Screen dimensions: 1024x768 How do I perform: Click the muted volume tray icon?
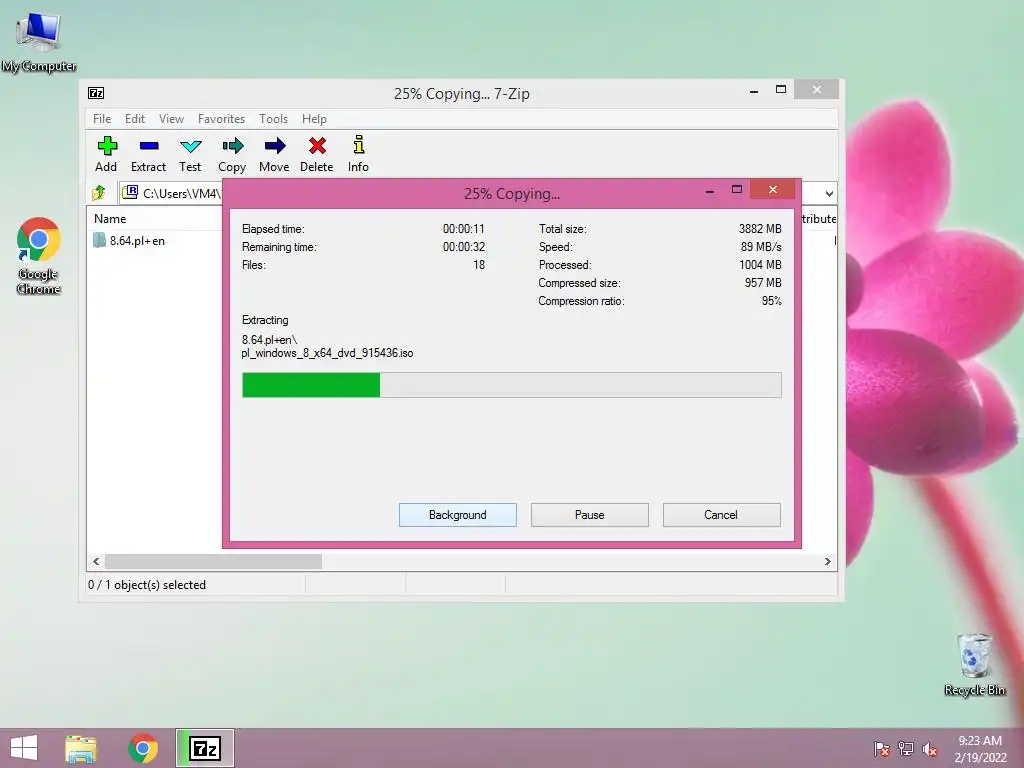(x=929, y=749)
